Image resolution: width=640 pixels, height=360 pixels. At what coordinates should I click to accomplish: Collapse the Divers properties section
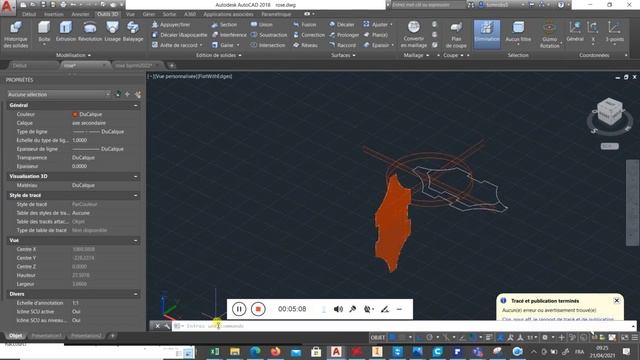pyautogui.click(x=136, y=294)
